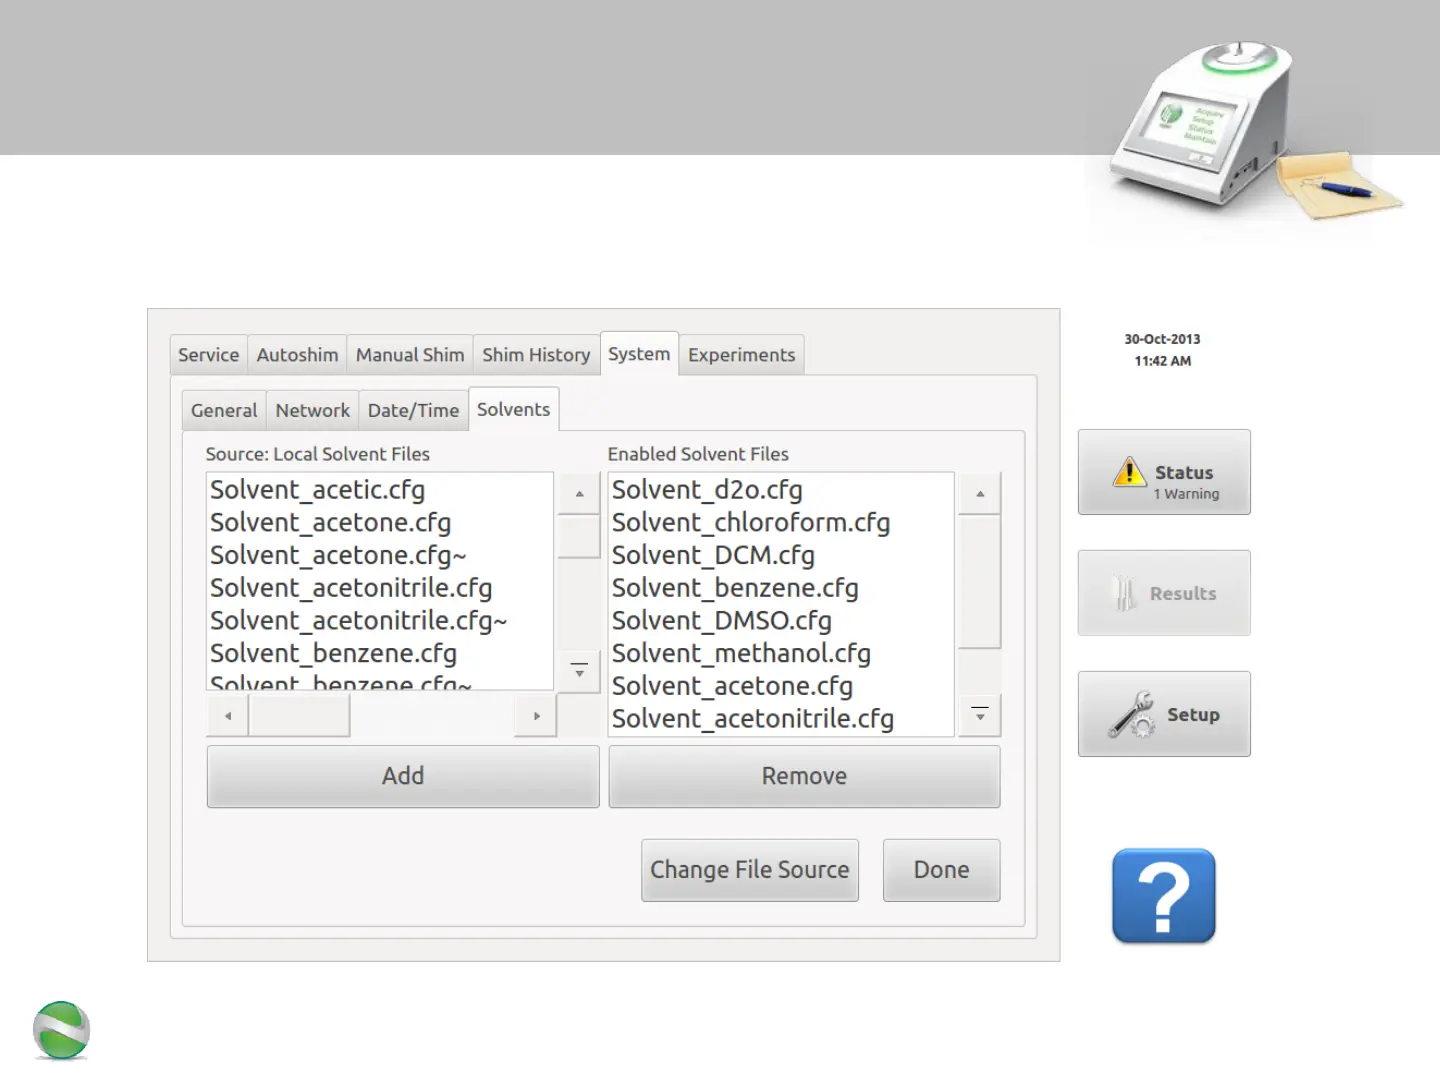The height and width of the screenshot is (1080, 1440).
Task: Select Solvent_benzene.cfg in enabled solvent files
Action: (781, 588)
